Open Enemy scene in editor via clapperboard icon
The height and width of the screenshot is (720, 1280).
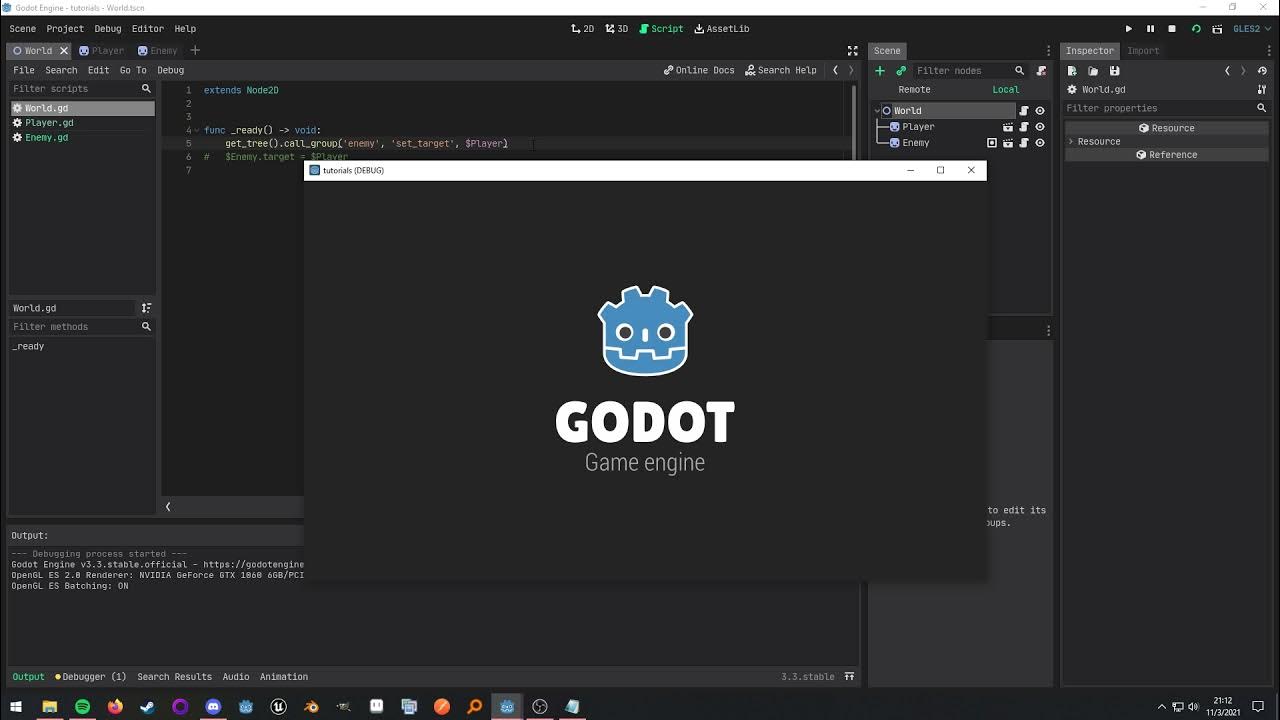pyautogui.click(x=1008, y=143)
